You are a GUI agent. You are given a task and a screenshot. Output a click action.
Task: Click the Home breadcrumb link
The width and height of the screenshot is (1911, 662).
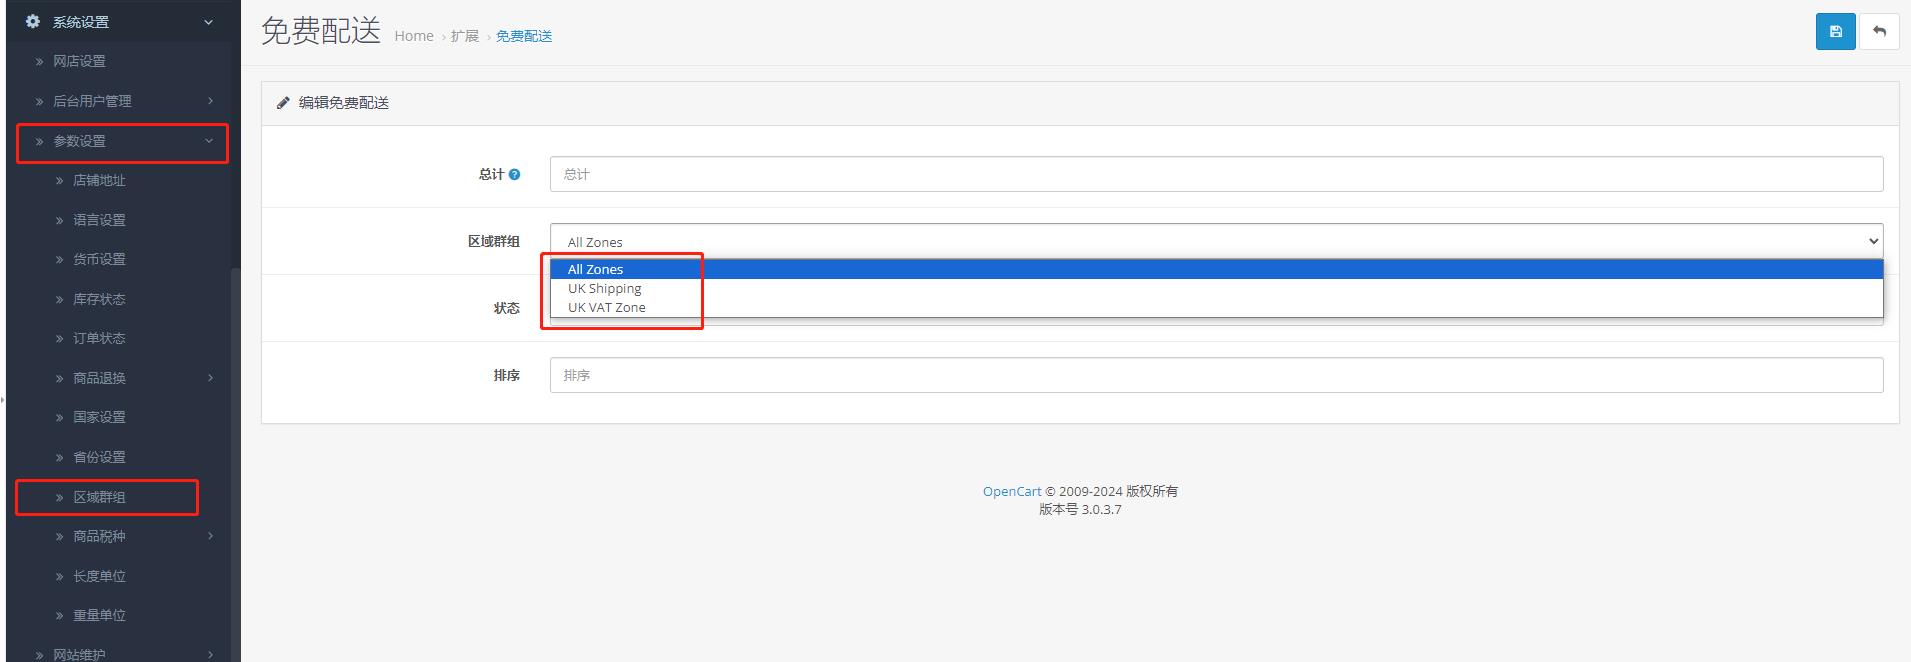click(x=413, y=36)
